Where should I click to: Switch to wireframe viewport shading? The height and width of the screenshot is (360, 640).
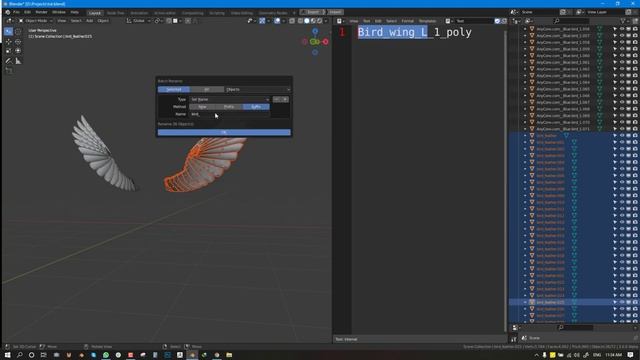300,21
